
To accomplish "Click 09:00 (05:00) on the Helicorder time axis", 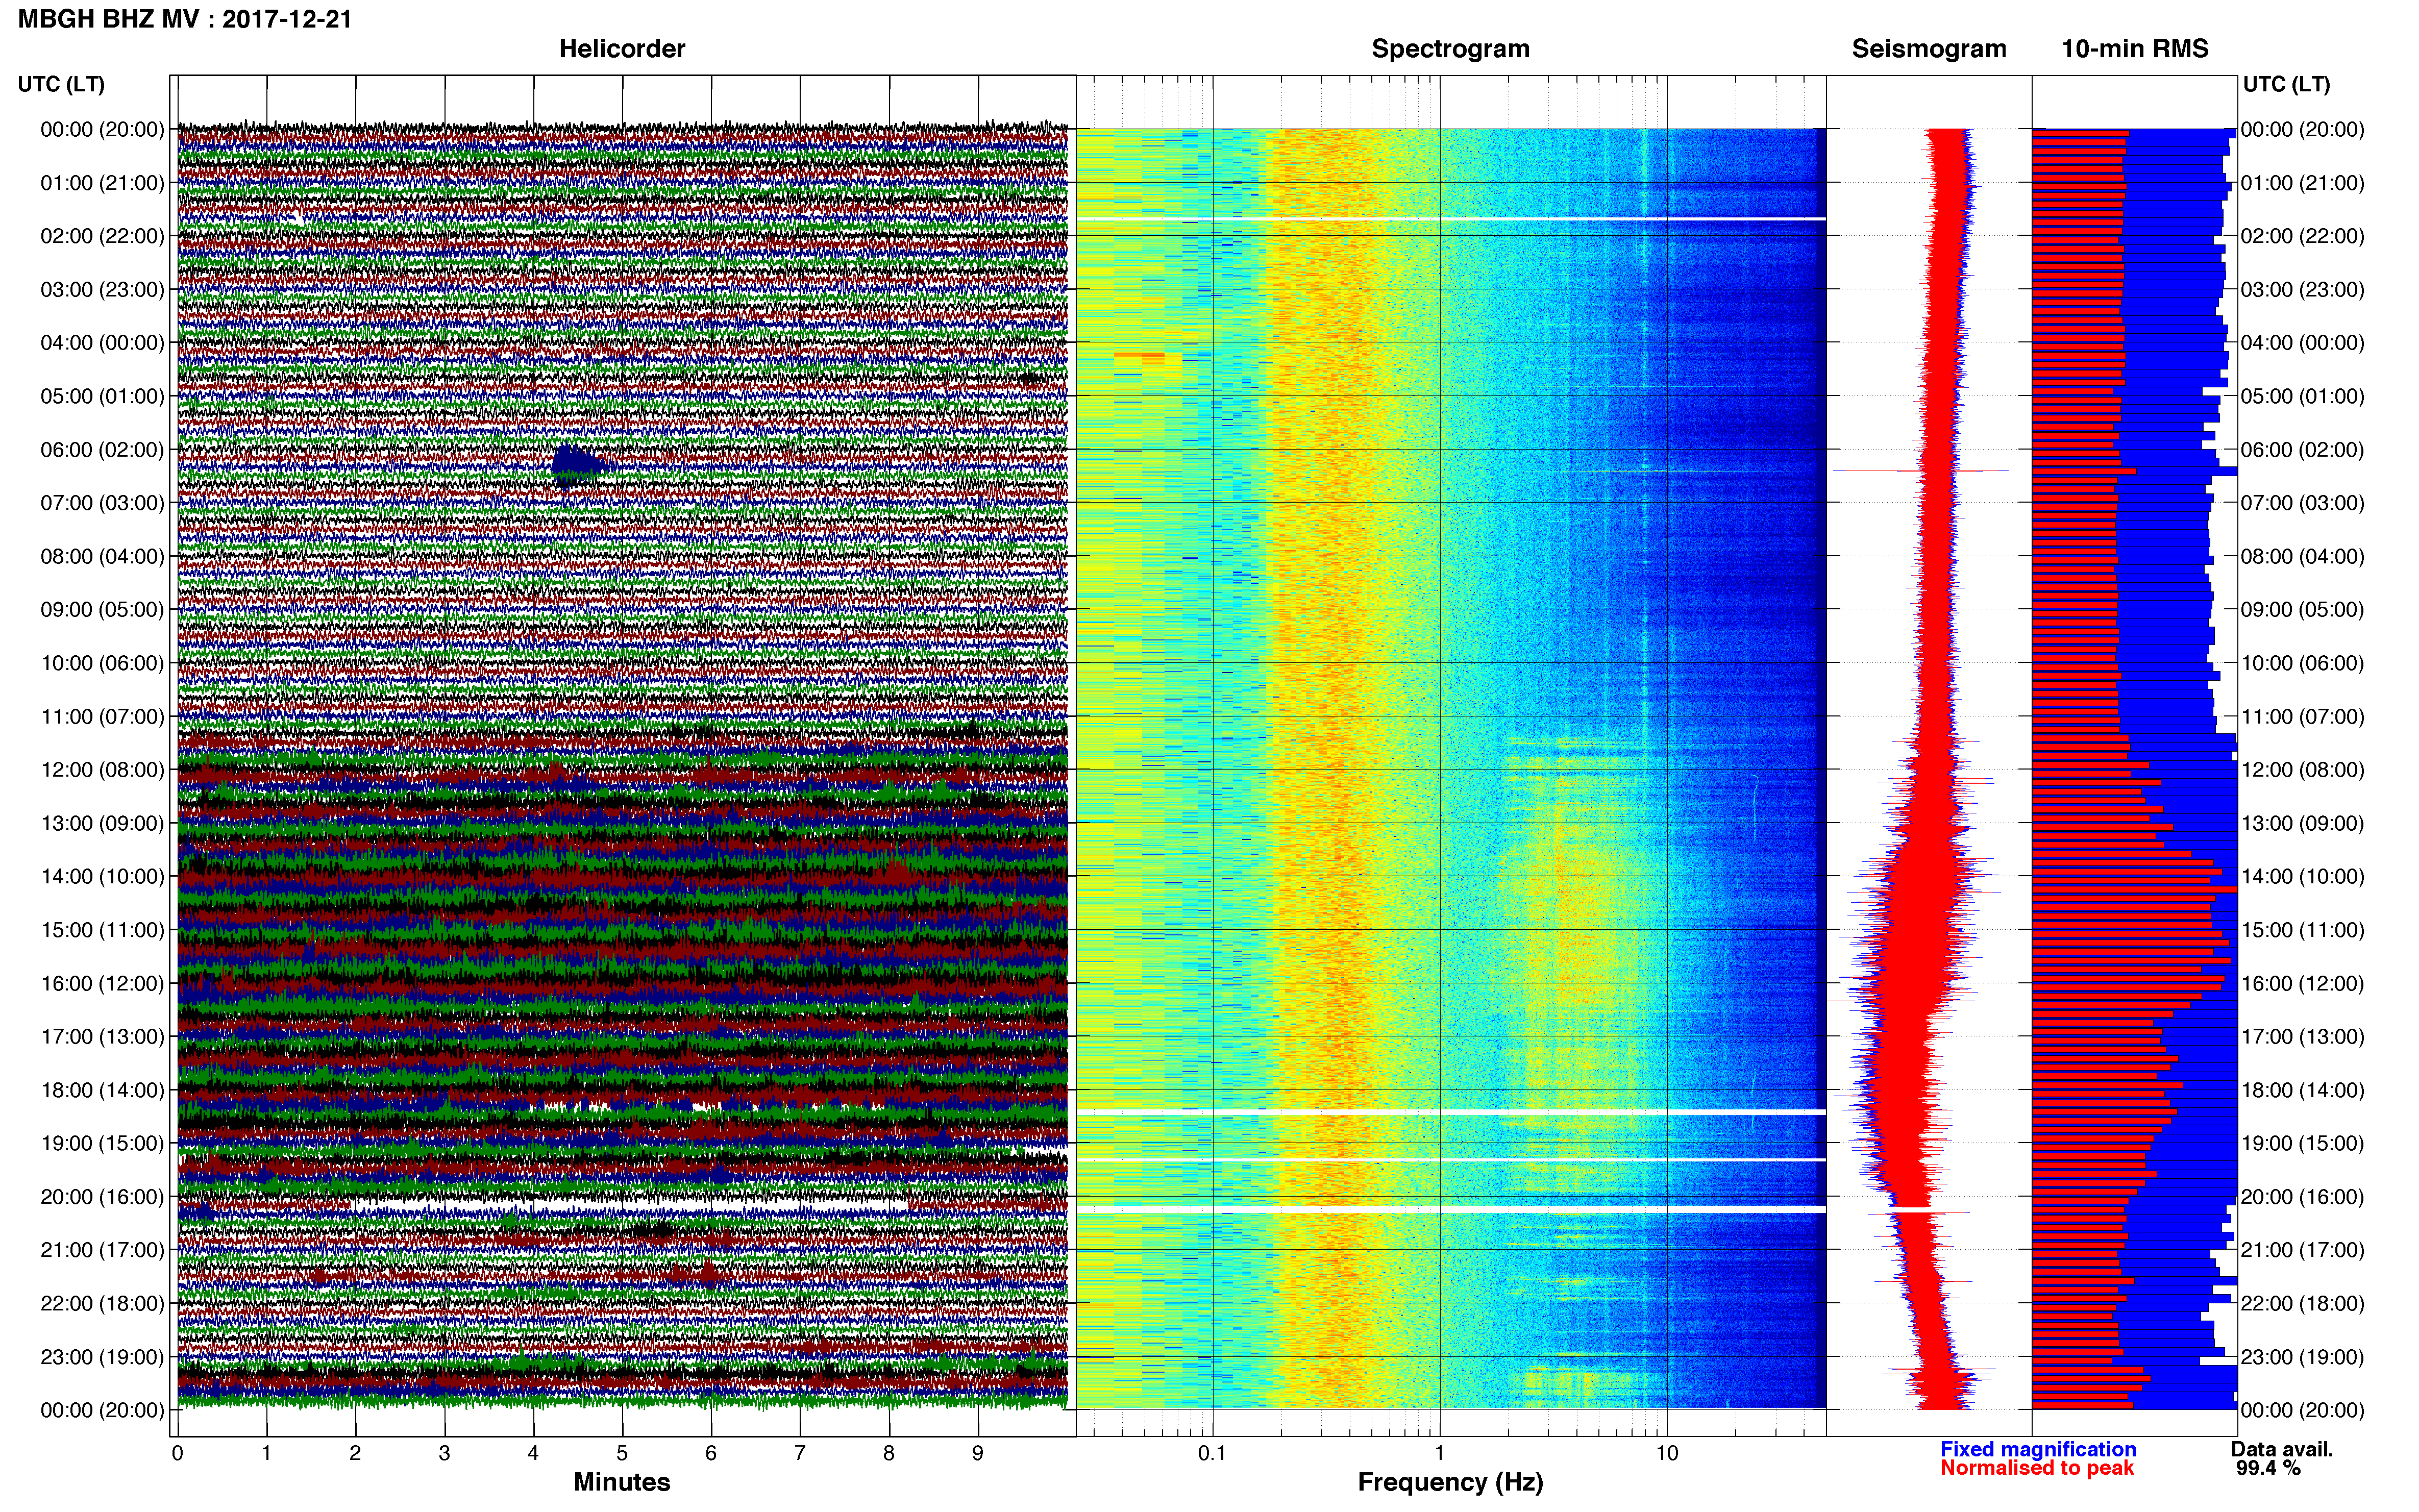I will pyautogui.click(x=102, y=610).
